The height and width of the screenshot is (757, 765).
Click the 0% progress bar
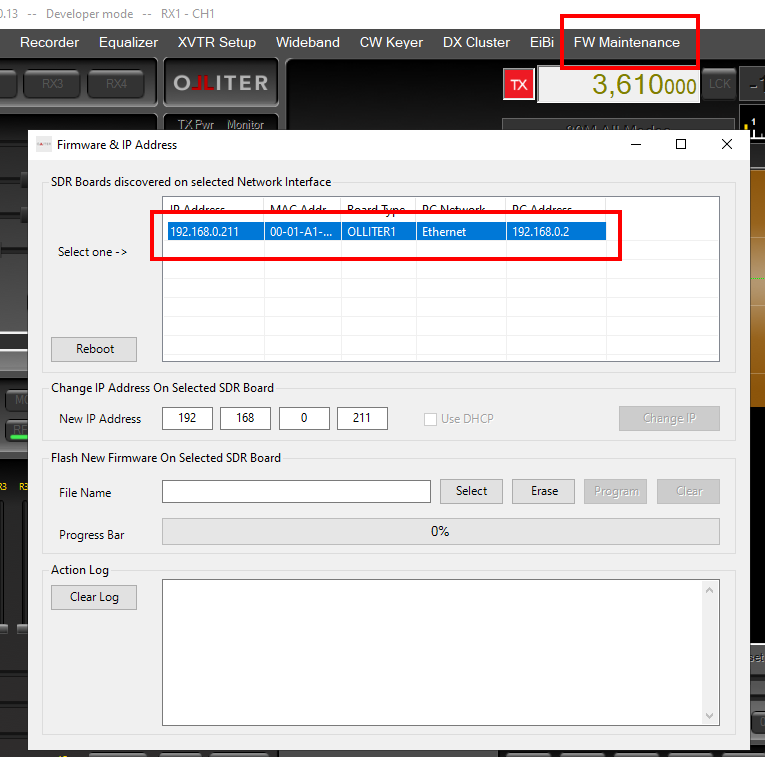441,532
